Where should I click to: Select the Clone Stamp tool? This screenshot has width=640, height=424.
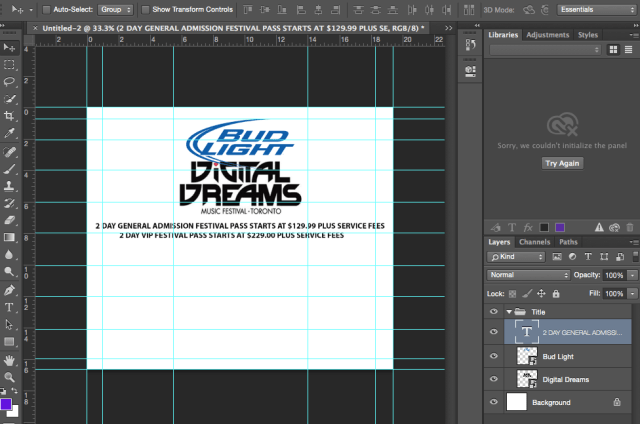9,186
